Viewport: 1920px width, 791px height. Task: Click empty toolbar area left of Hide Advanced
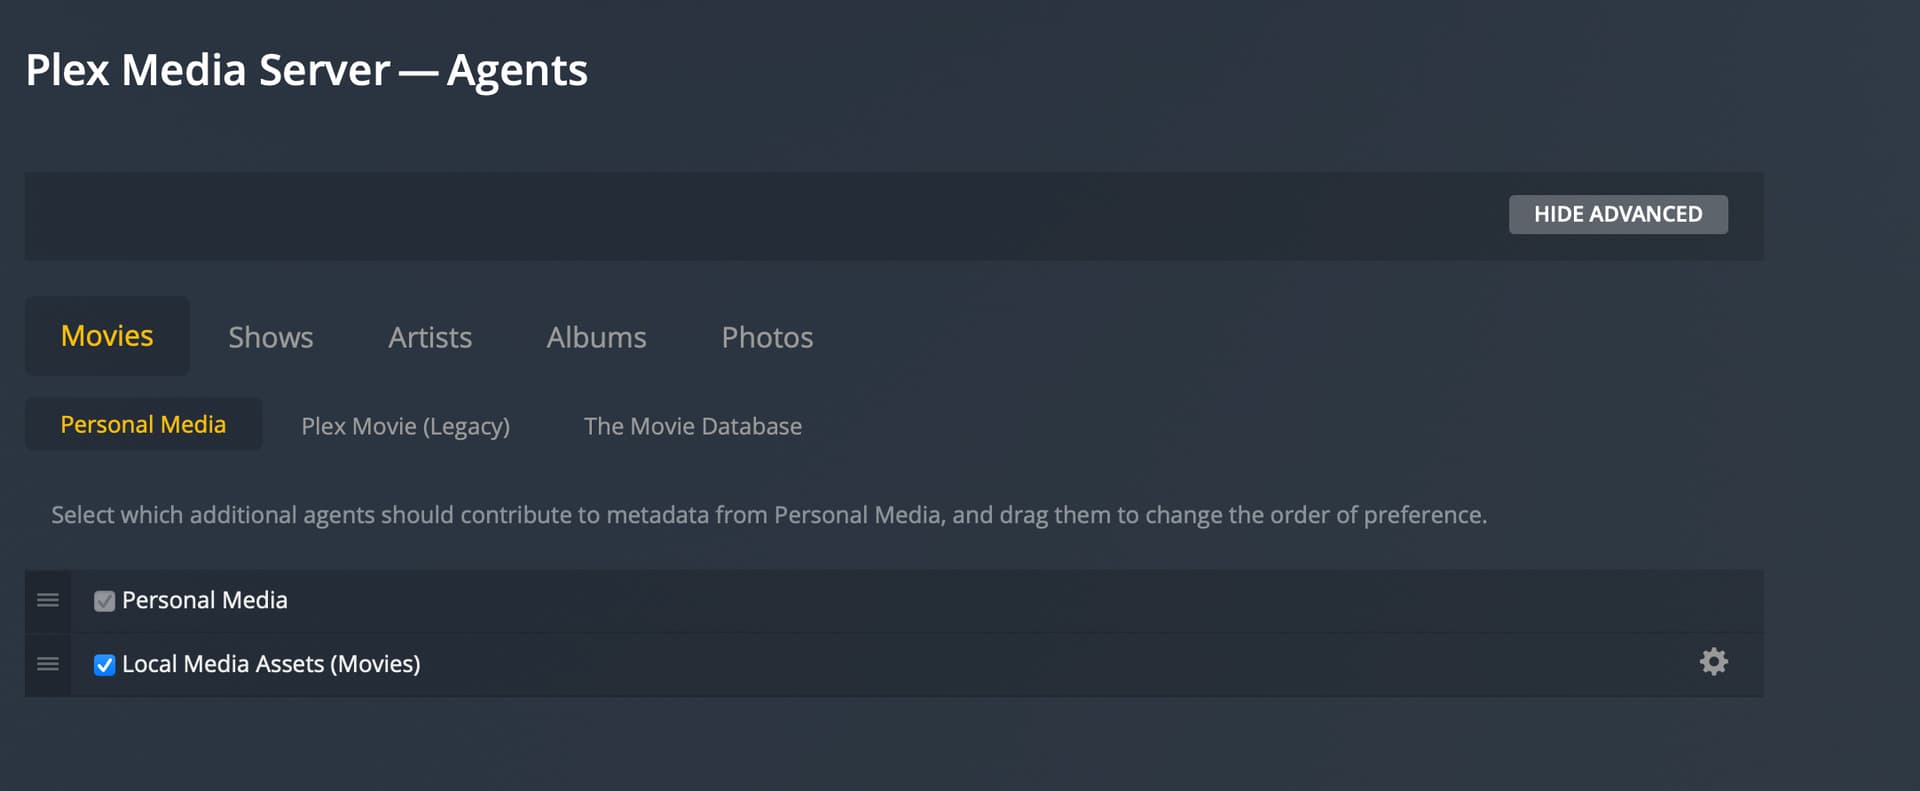[760, 216]
